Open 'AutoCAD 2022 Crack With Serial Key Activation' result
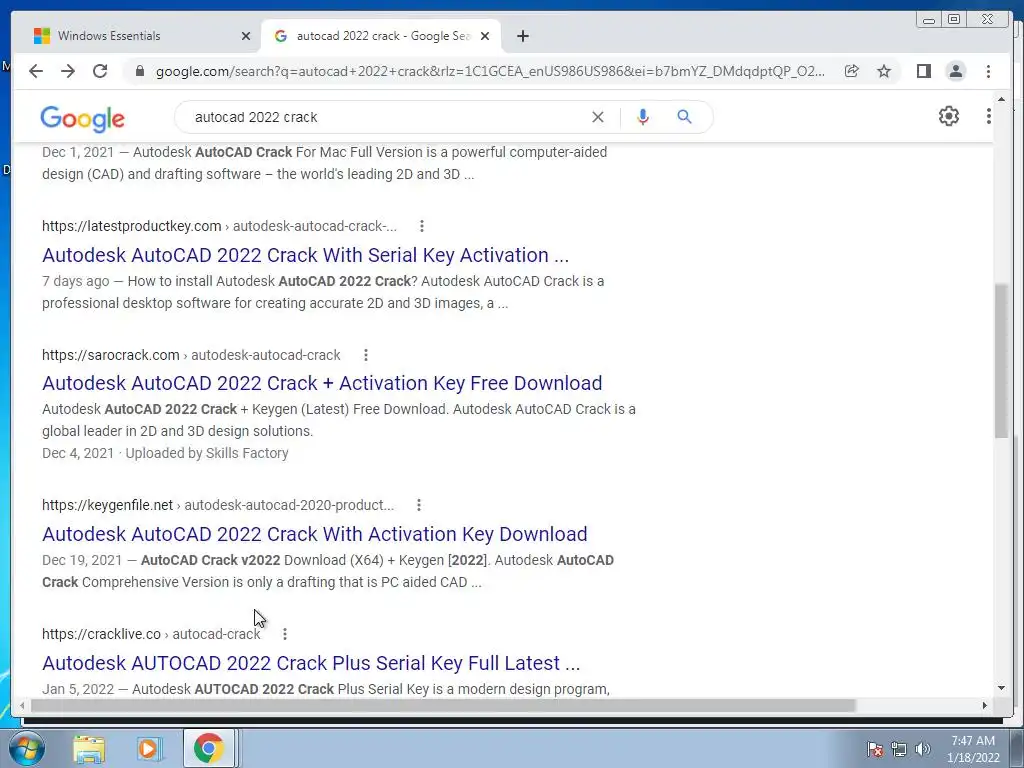This screenshot has height=768, width=1024. tap(306, 255)
